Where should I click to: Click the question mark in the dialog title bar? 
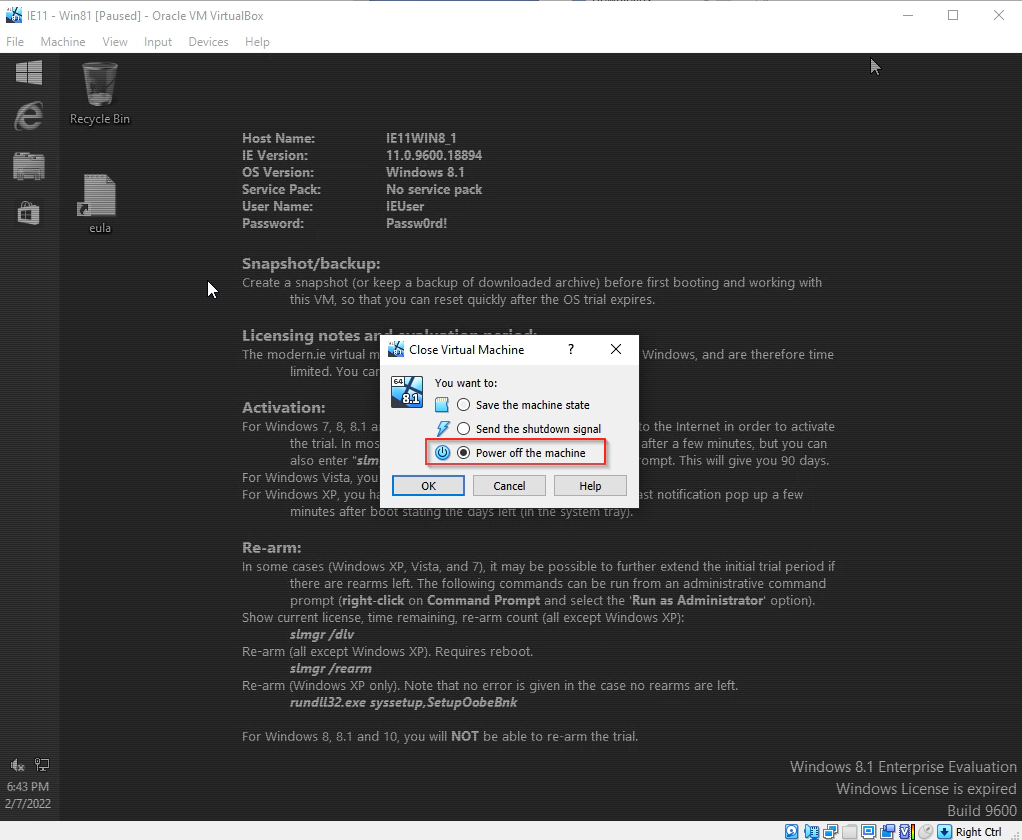[x=571, y=350]
